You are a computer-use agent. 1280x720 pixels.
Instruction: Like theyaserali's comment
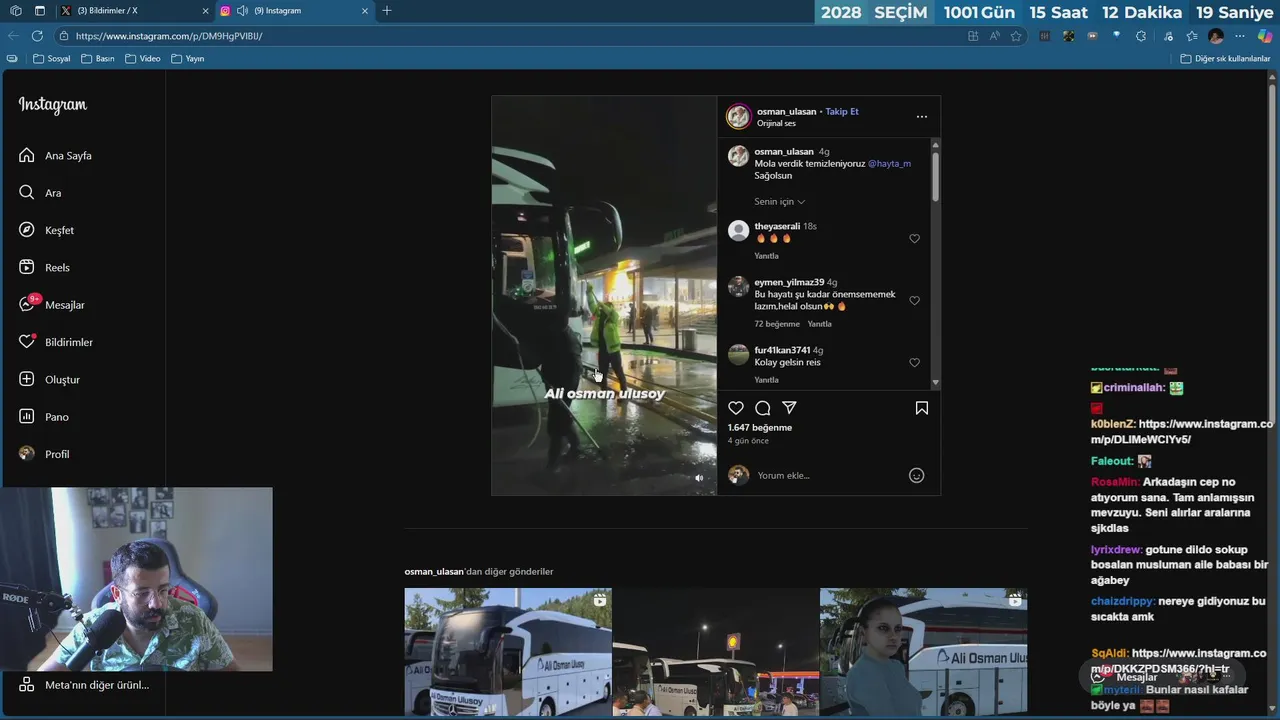tap(914, 239)
